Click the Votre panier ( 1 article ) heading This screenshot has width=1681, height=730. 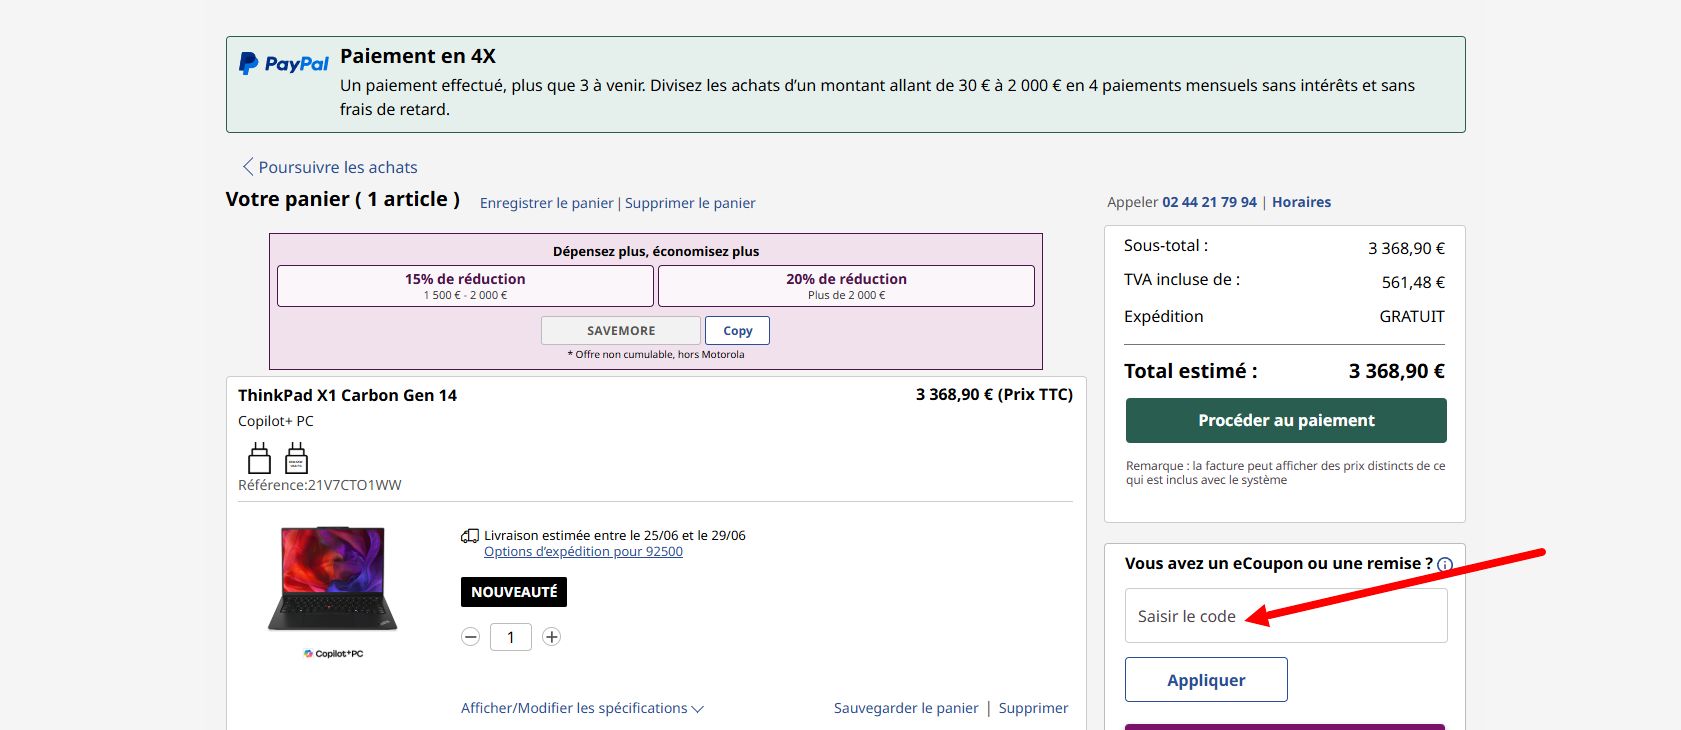coord(343,199)
